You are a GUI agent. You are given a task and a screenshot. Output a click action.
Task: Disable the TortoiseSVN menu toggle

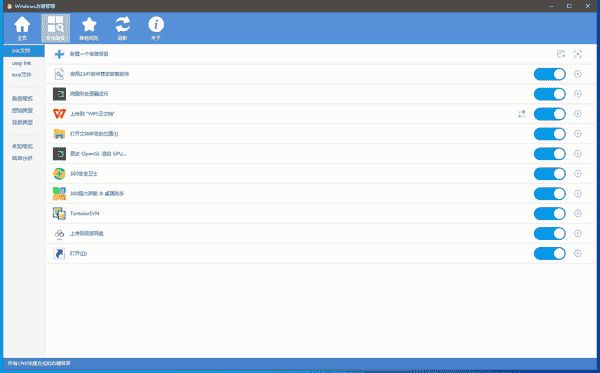(x=549, y=213)
